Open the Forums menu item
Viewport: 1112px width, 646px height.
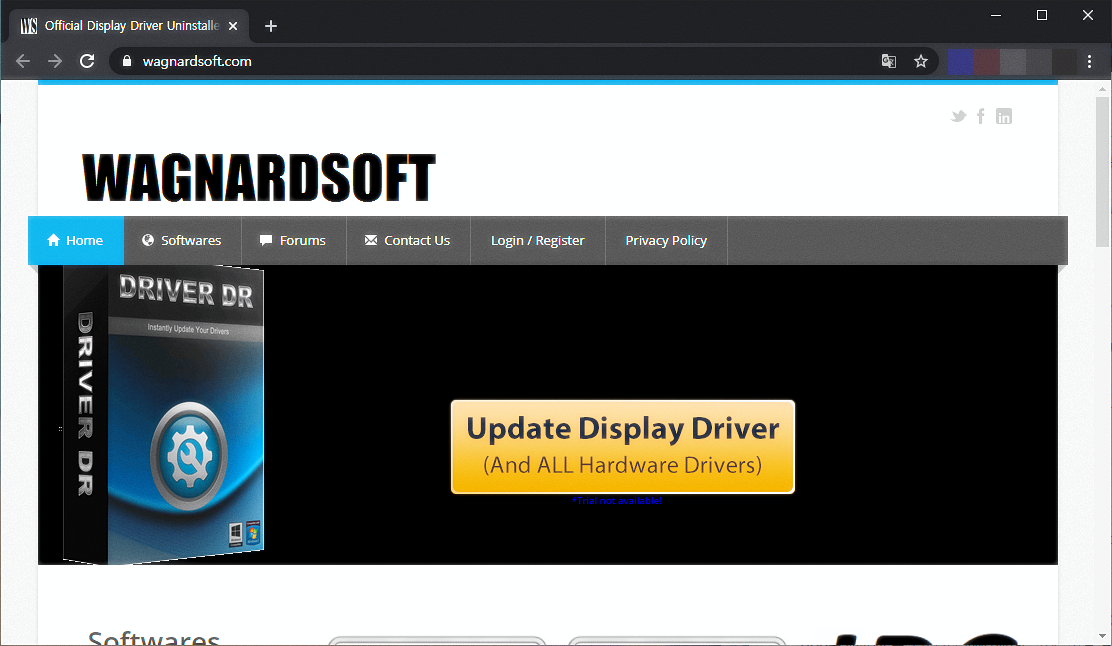pos(294,240)
